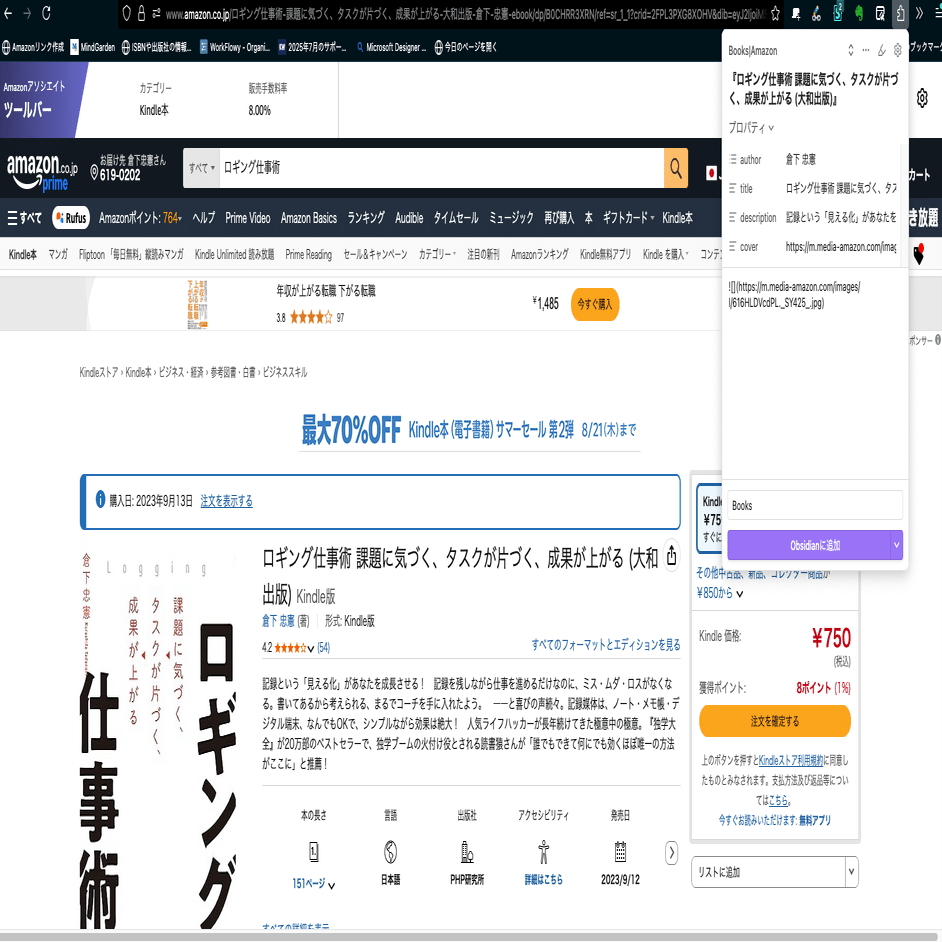Screen dimensions: 942x942
Task: Open the Evernote elephant extension
Action: coord(858,13)
